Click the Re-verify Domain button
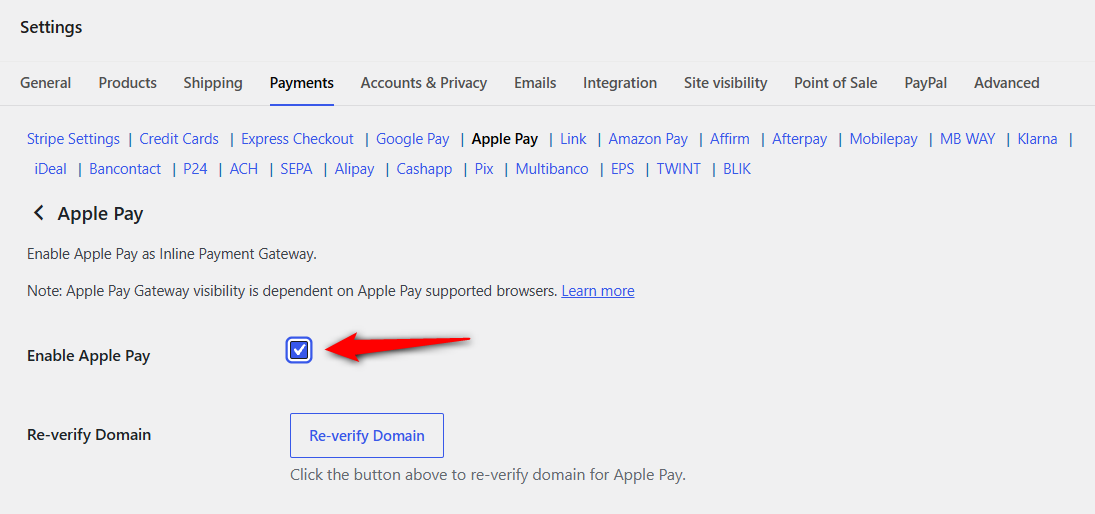The width and height of the screenshot is (1095, 514). click(x=367, y=436)
